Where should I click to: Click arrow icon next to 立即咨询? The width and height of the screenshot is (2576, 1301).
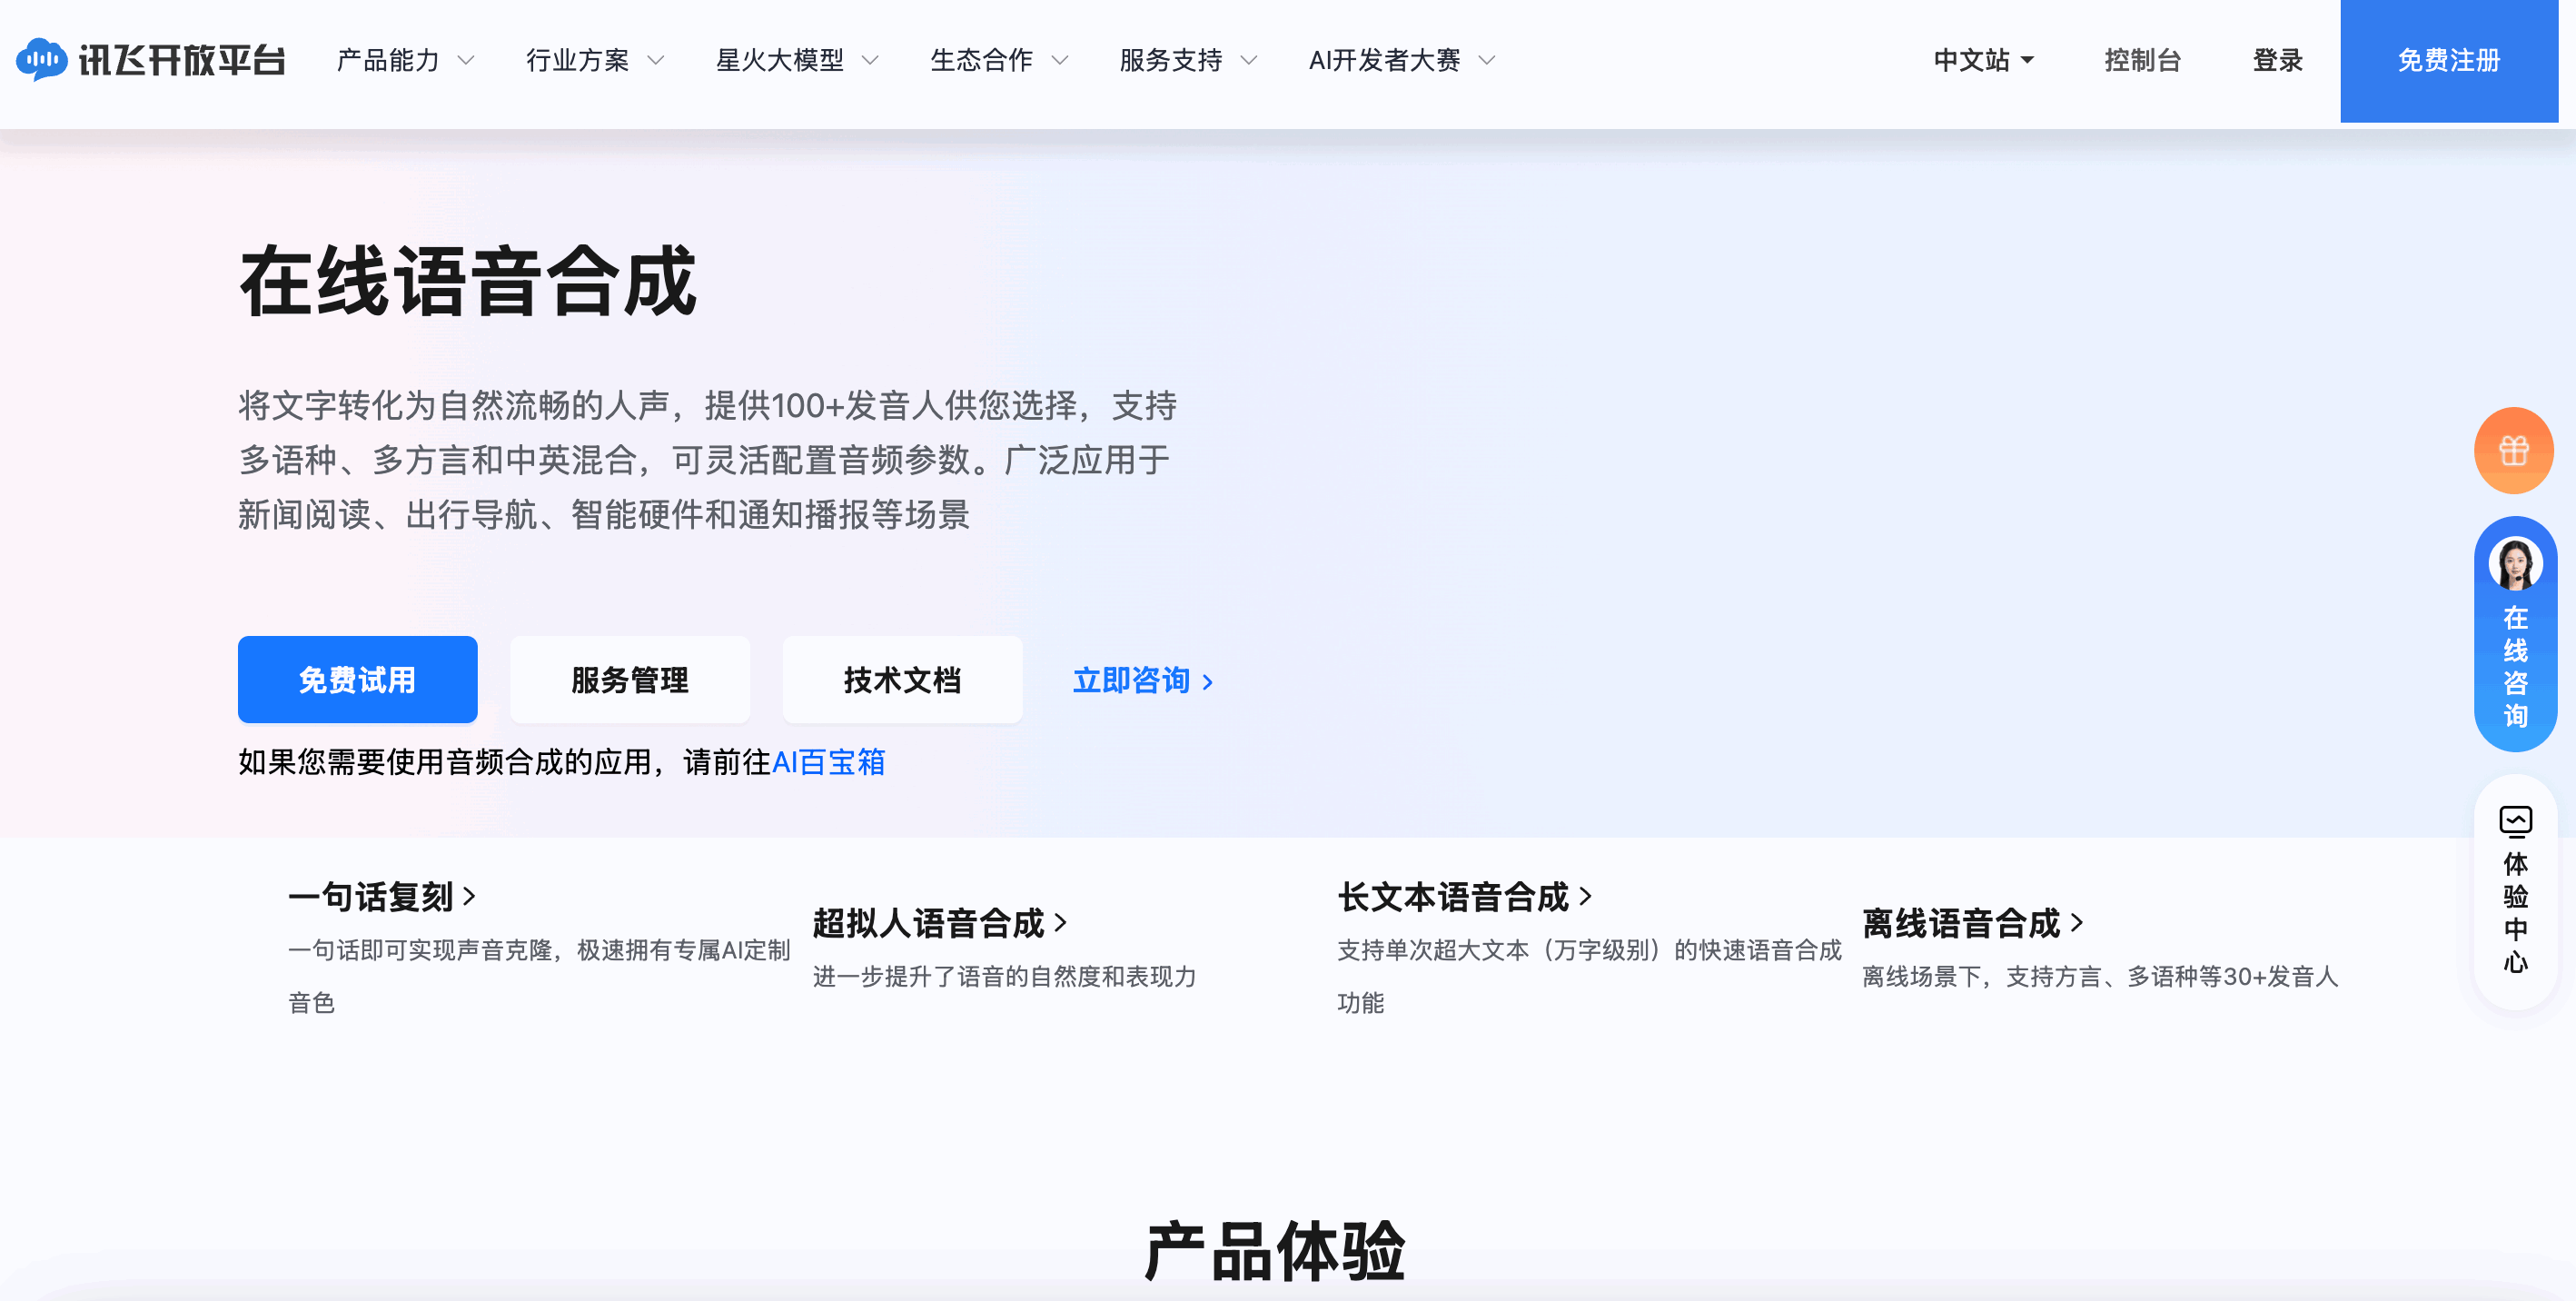coord(1208,682)
